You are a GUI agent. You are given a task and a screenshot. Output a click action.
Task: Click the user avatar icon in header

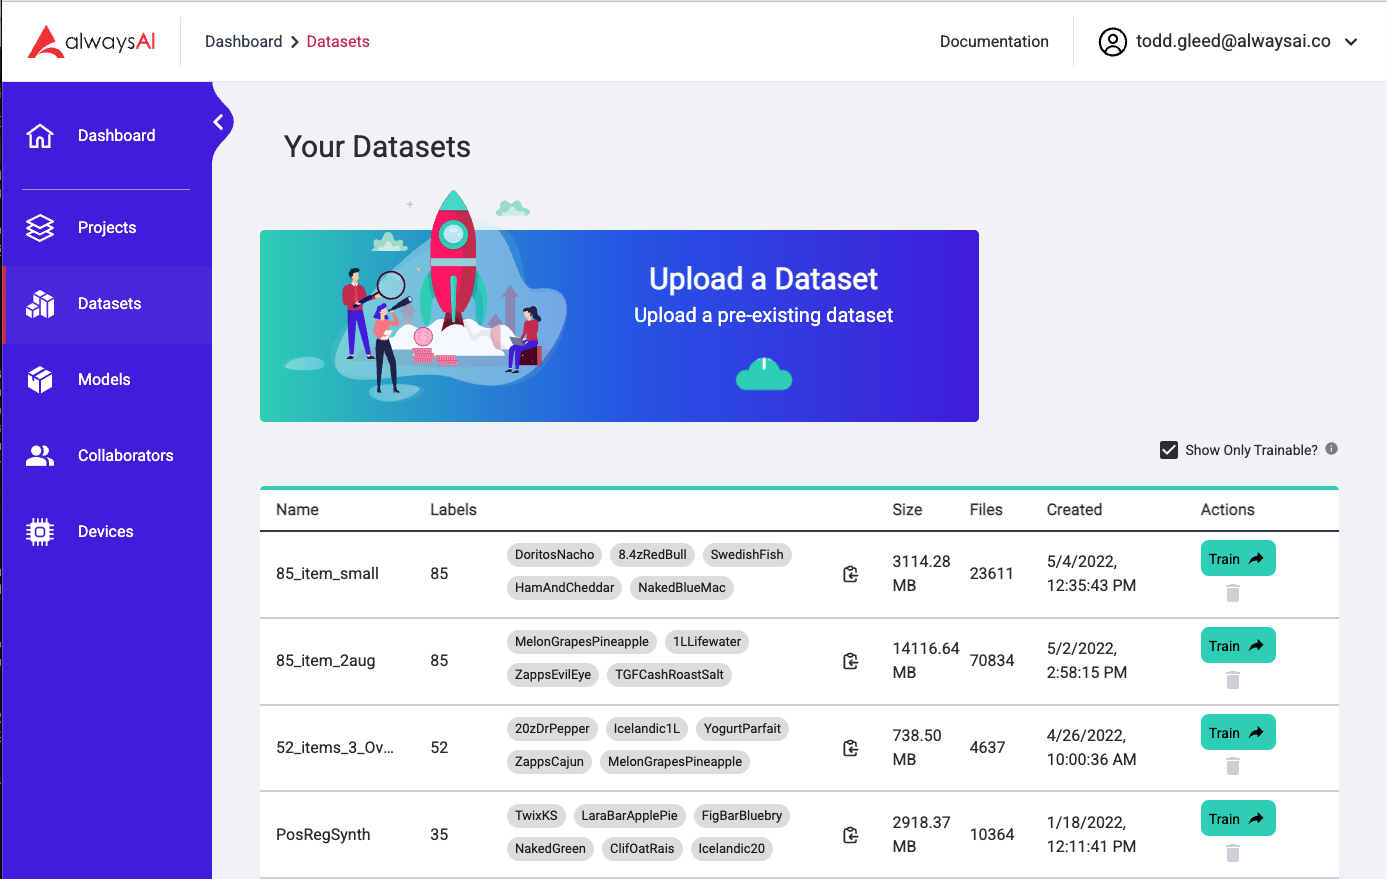1112,42
